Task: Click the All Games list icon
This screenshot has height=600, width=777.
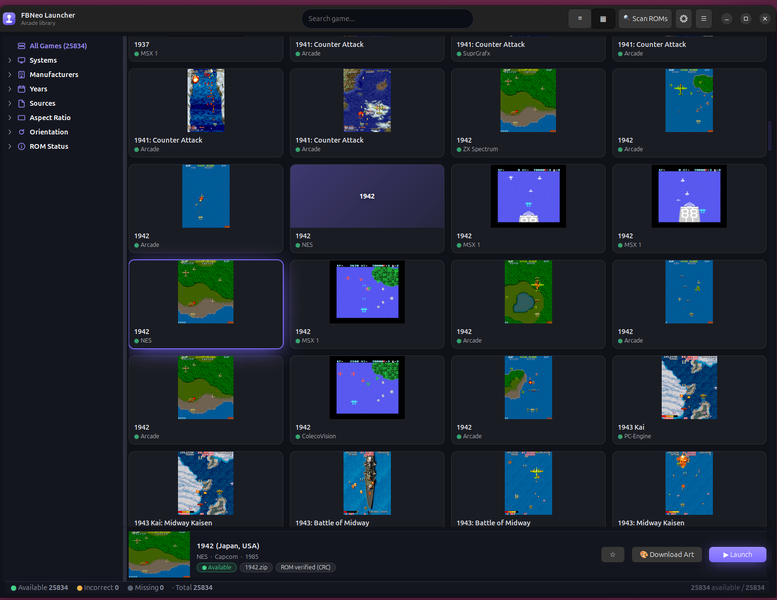Action: point(21,46)
